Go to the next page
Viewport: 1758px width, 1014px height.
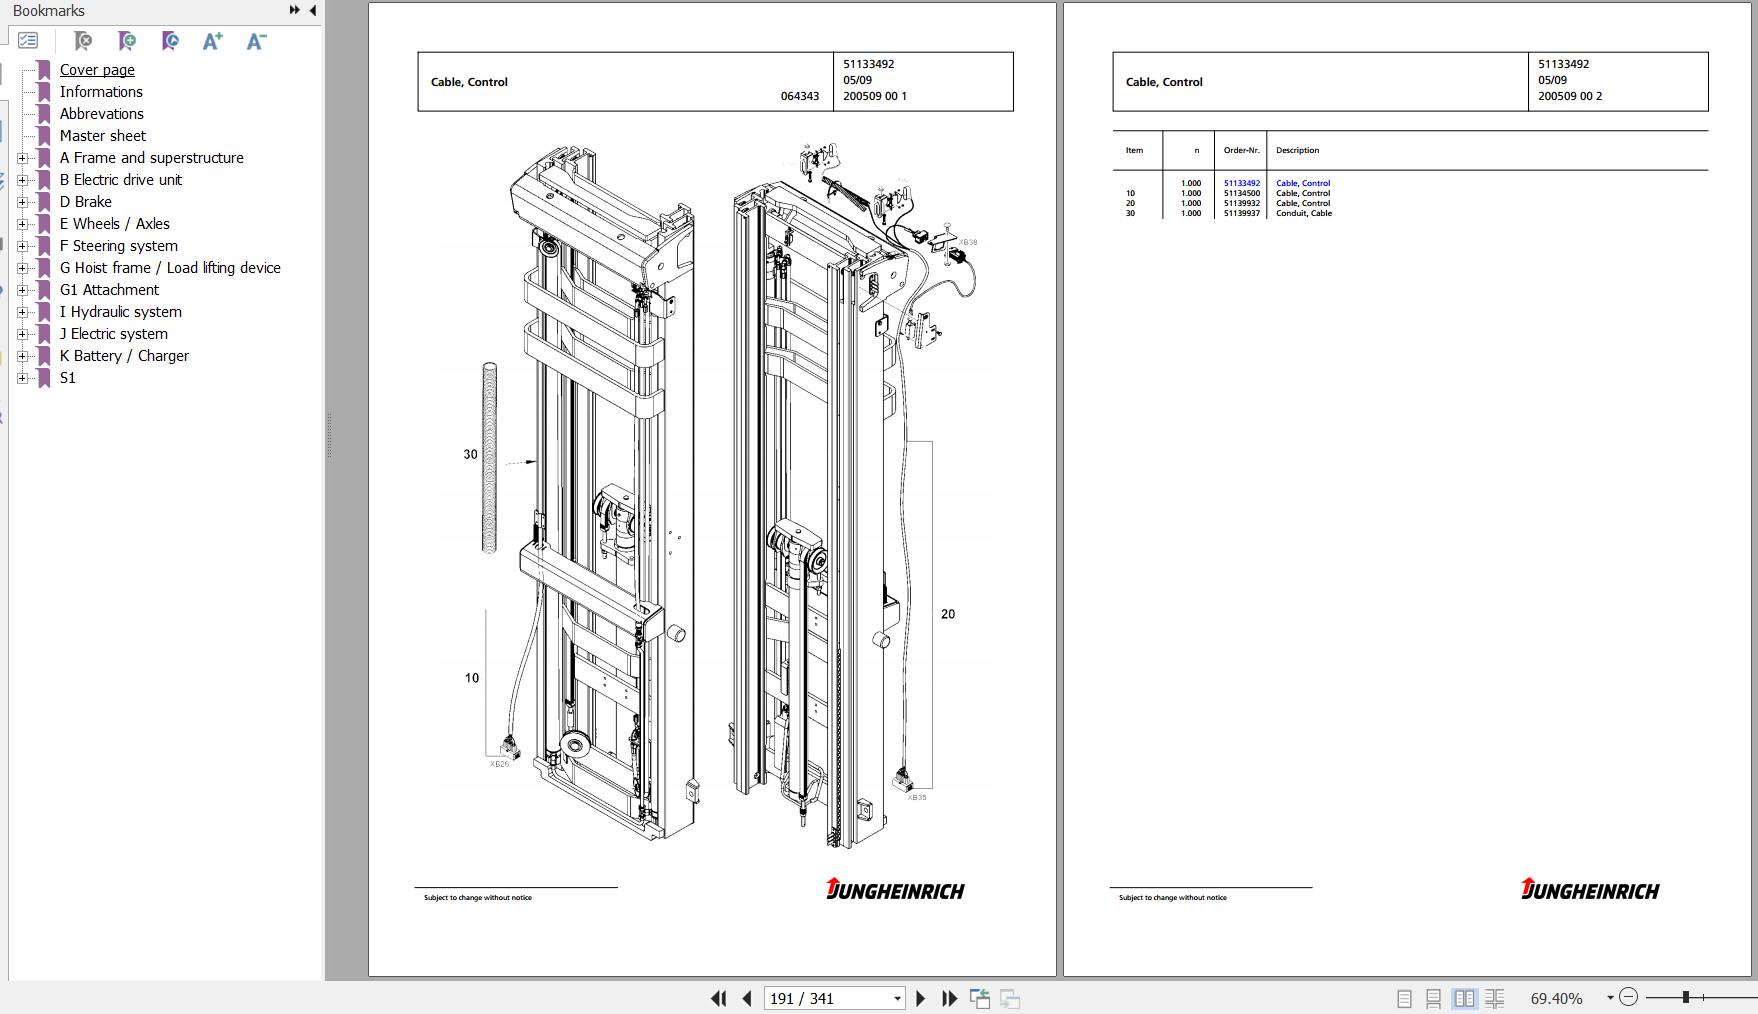[921, 998]
